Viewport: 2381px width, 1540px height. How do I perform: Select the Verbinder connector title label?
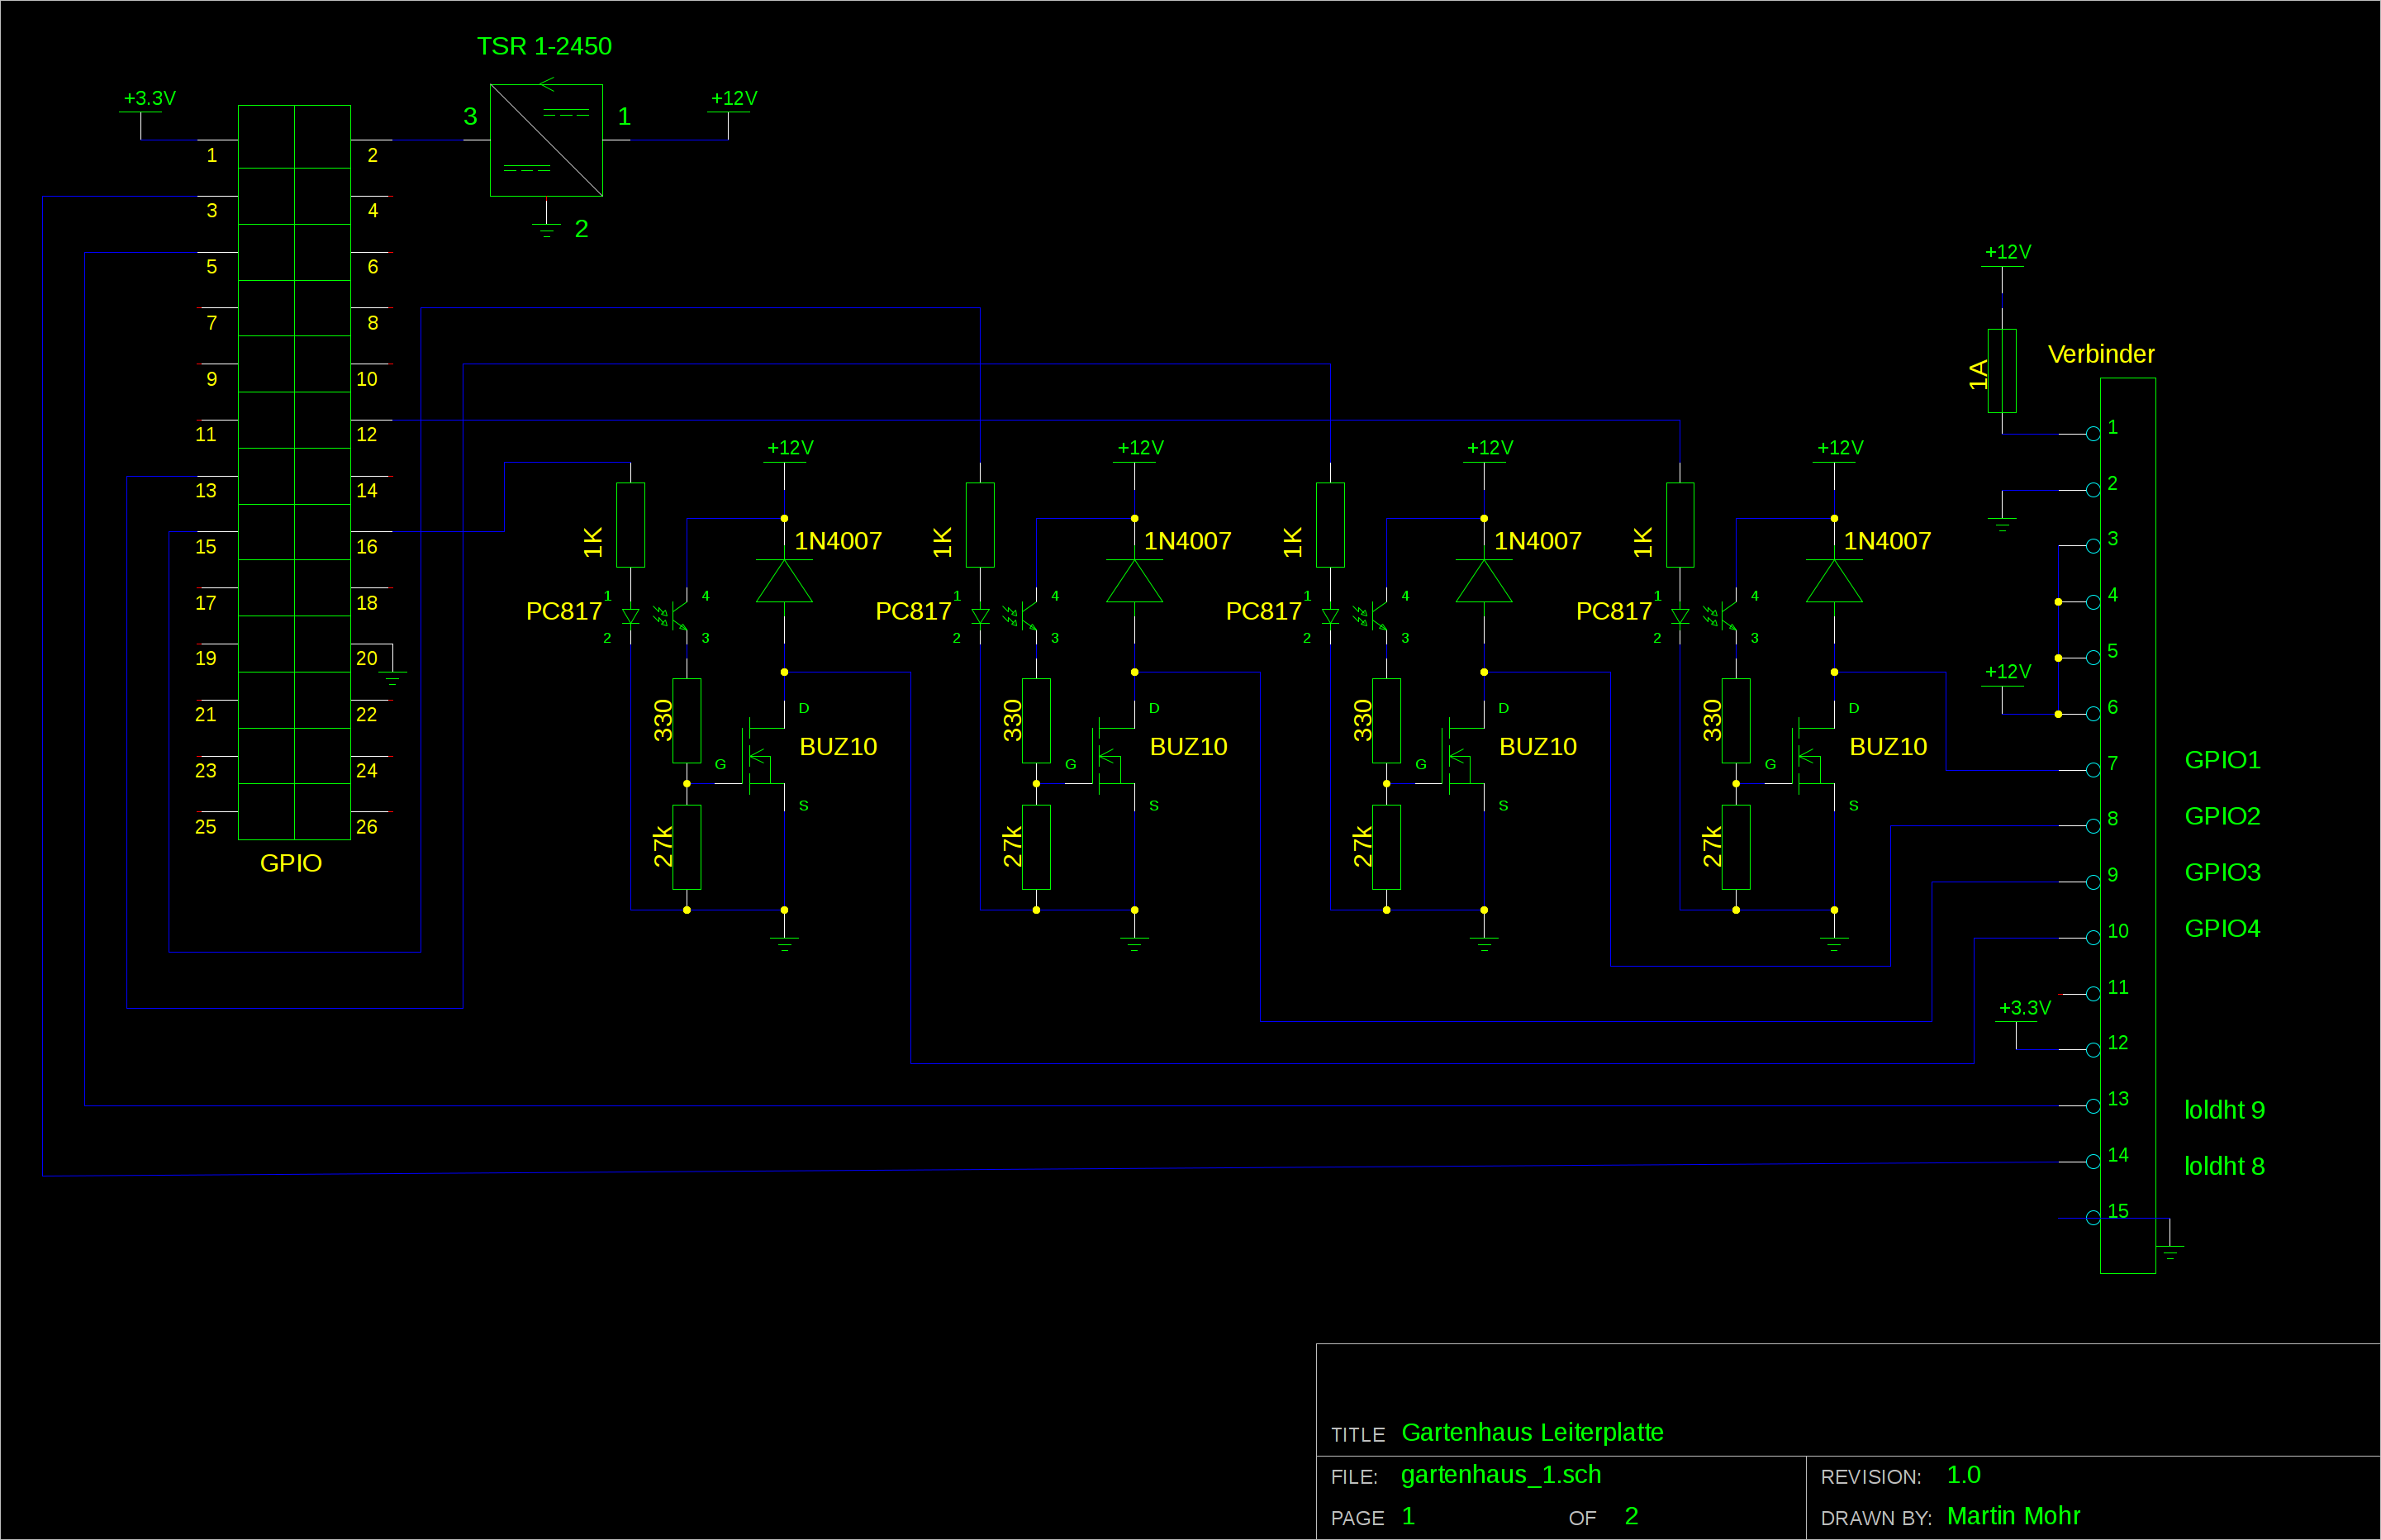click(x=2100, y=354)
